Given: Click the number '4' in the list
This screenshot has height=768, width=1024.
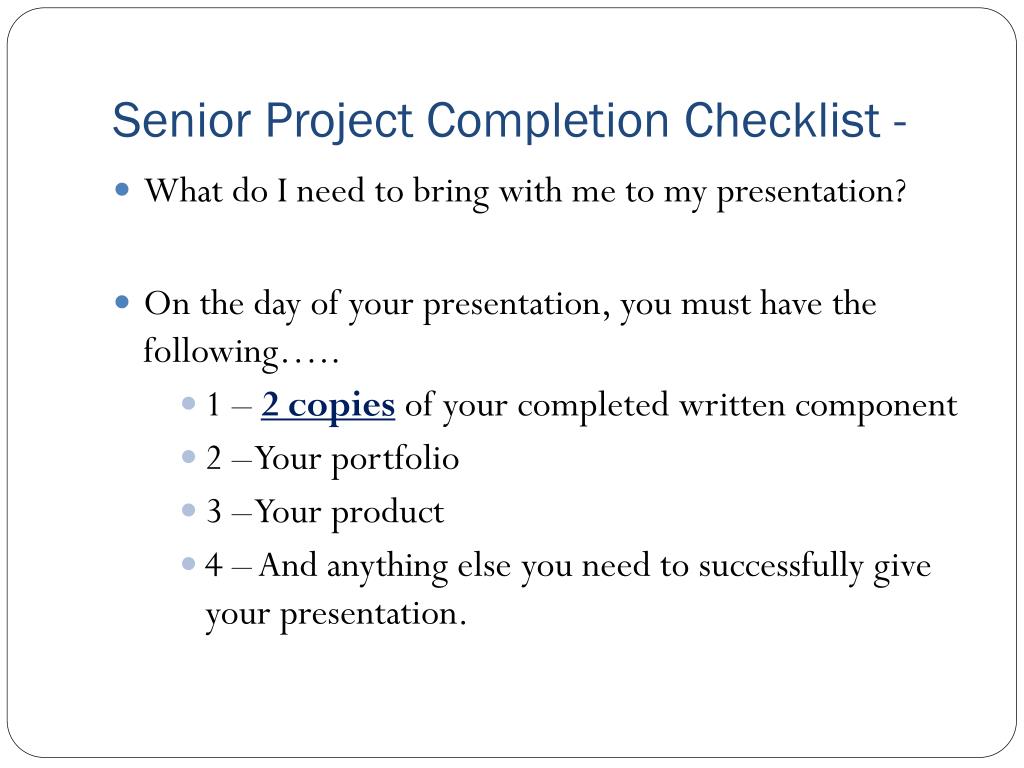Looking at the screenshot, I should [214, 566].
